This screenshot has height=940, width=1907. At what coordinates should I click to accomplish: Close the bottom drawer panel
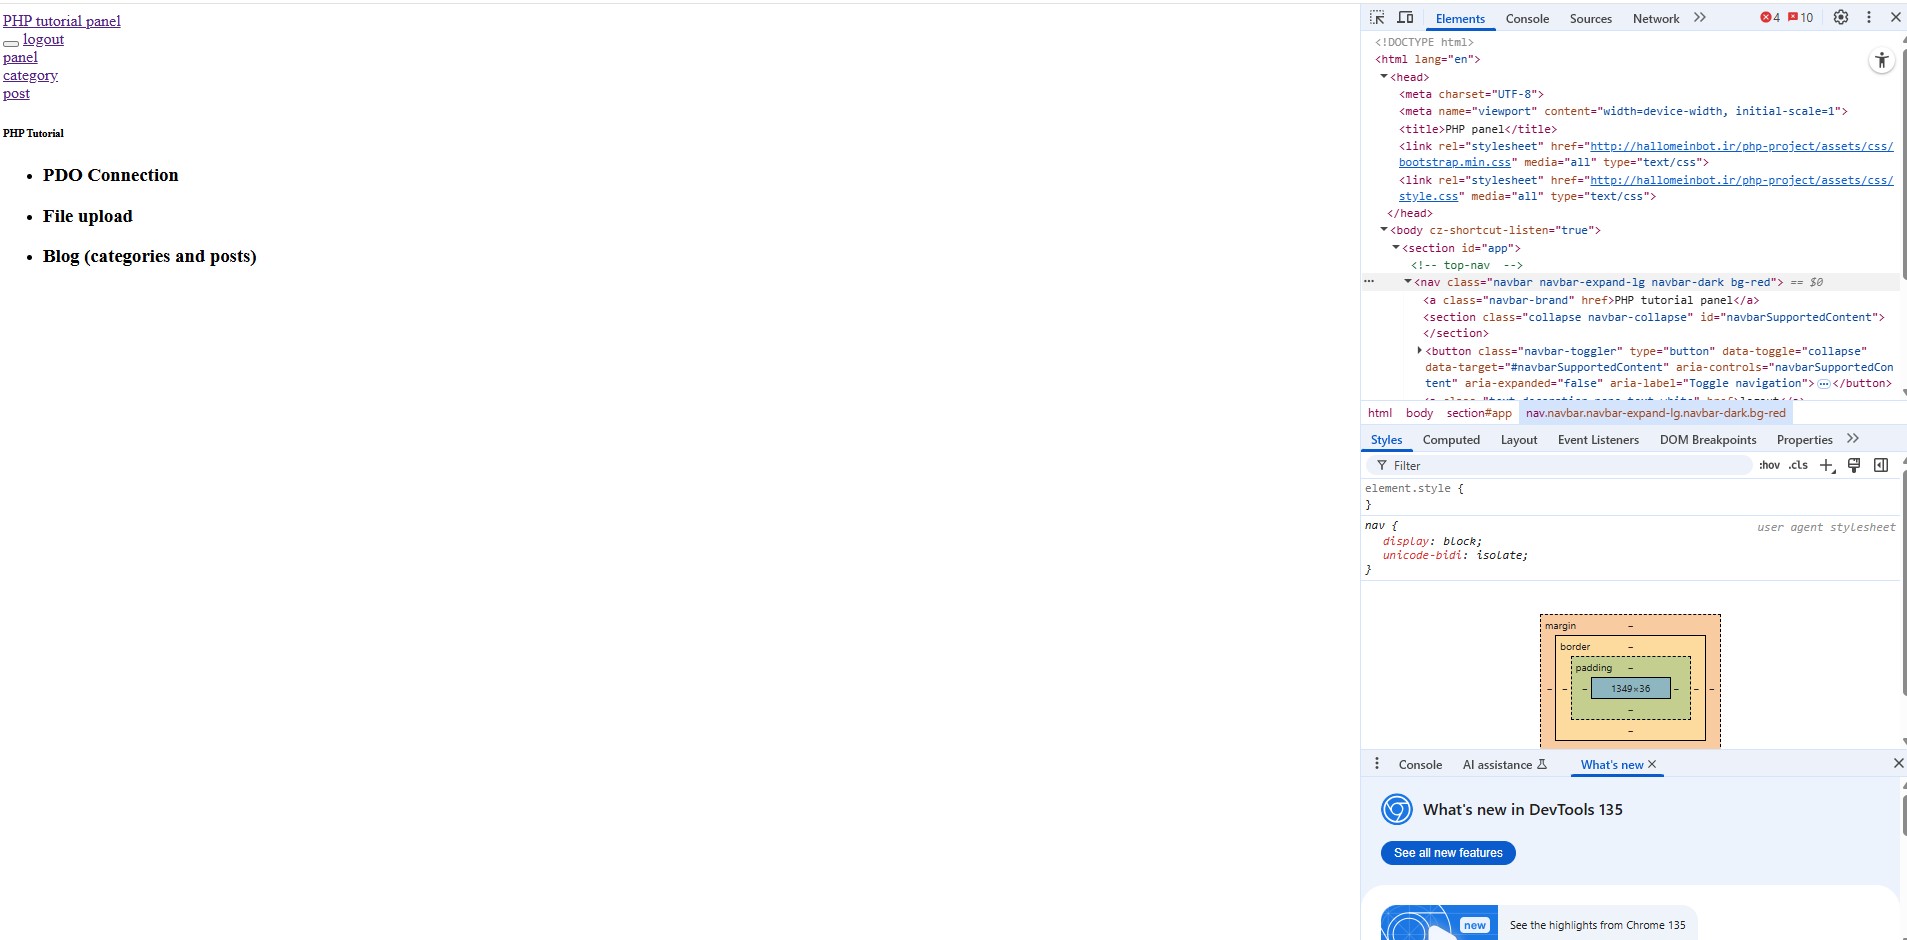1898,763
